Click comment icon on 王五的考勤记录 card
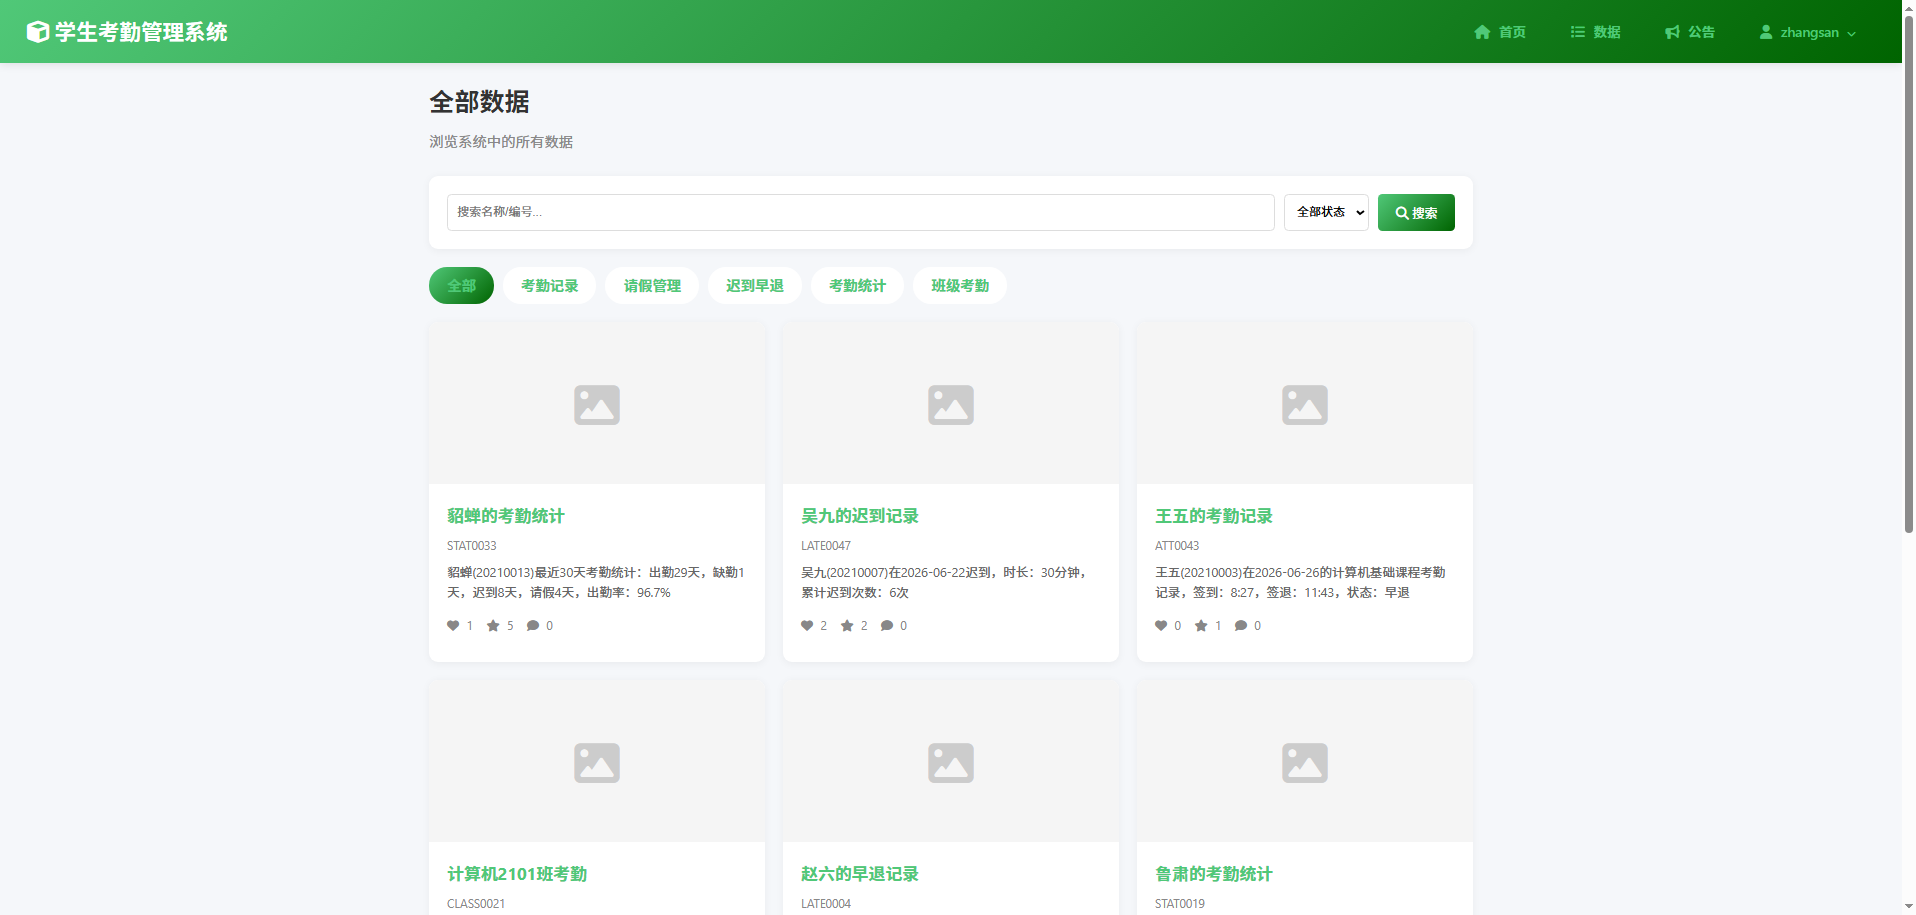The width and height of the screenshot is (1916, 915). click(x=1241, y=626)
